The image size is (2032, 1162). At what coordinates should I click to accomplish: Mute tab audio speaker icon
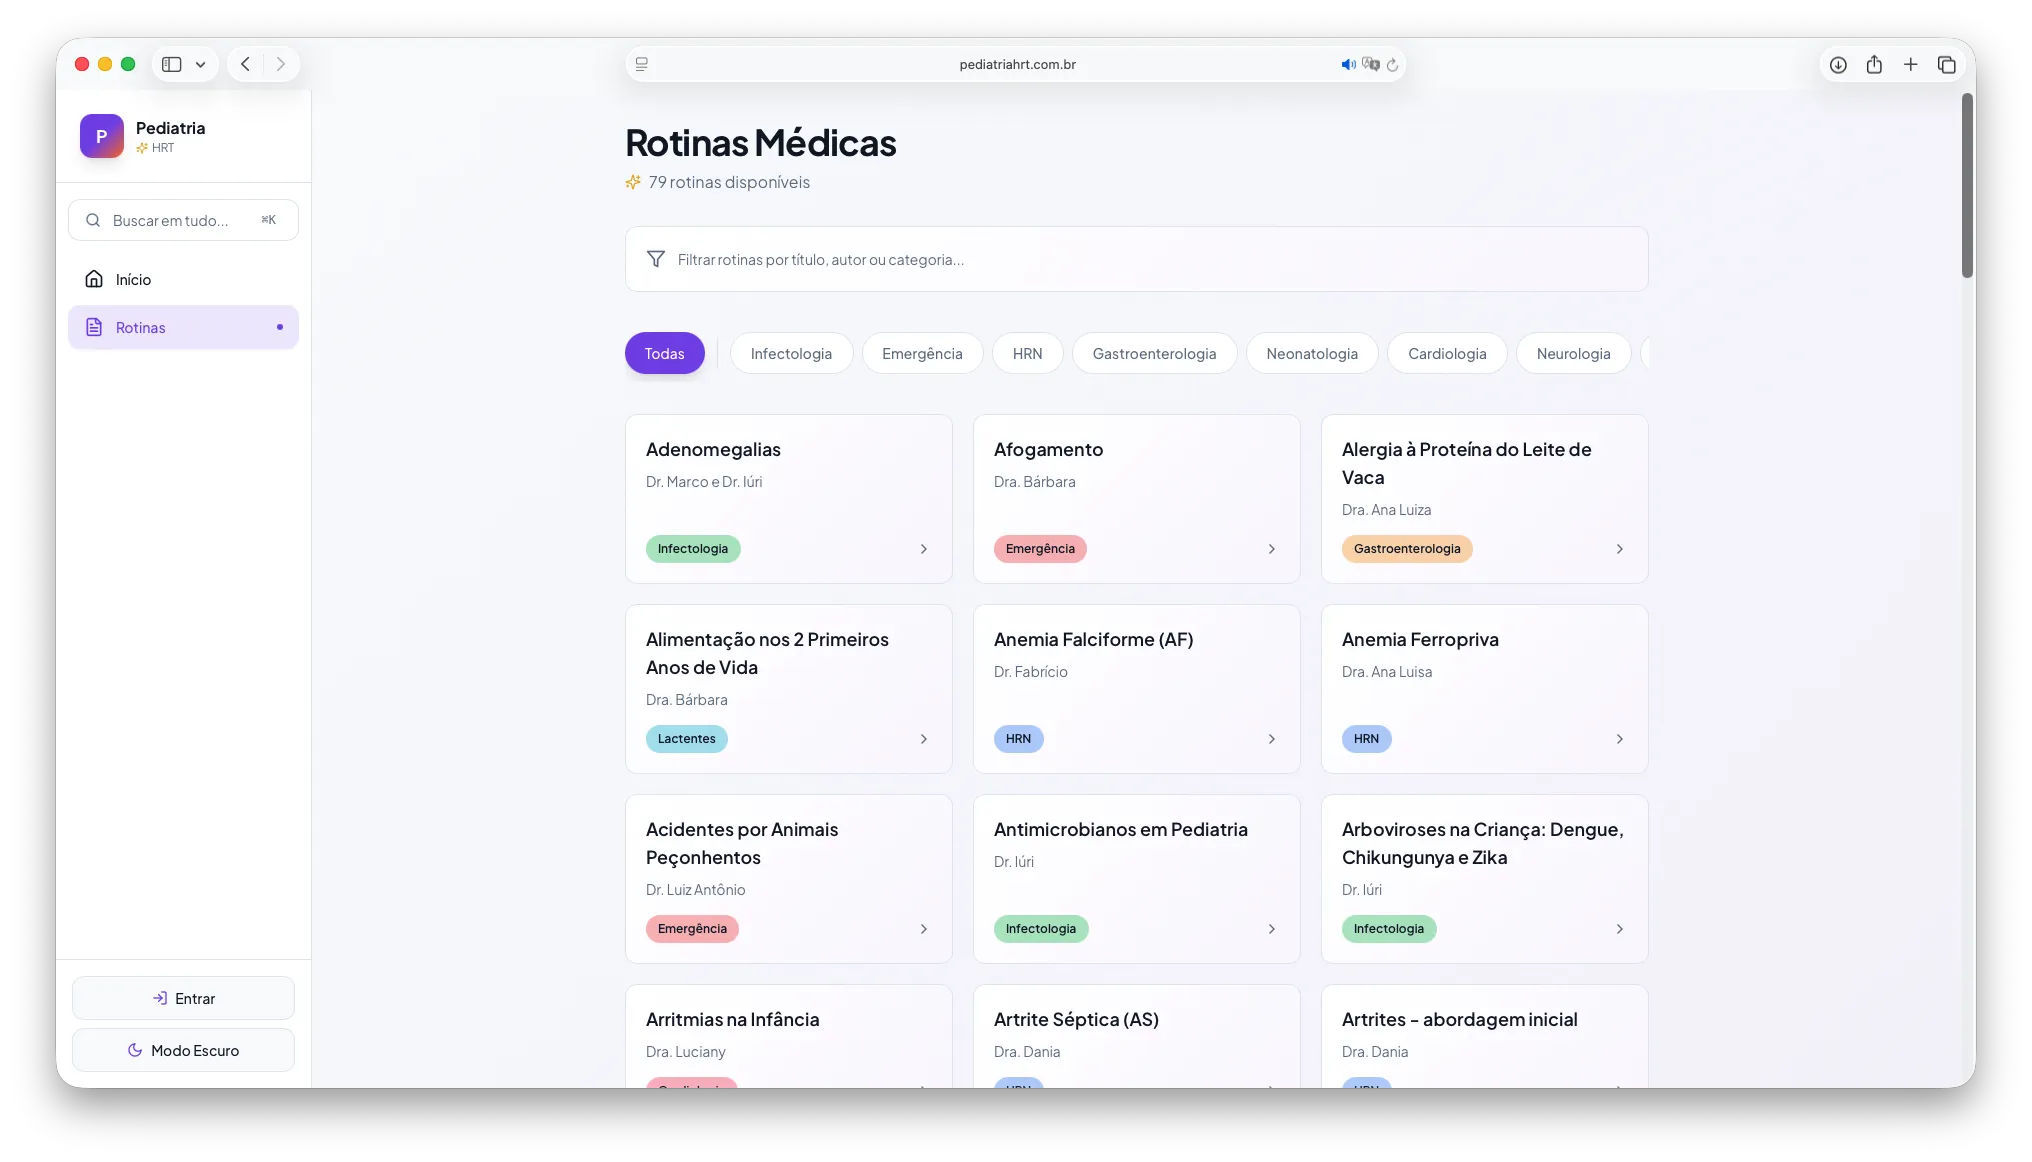1347,64
